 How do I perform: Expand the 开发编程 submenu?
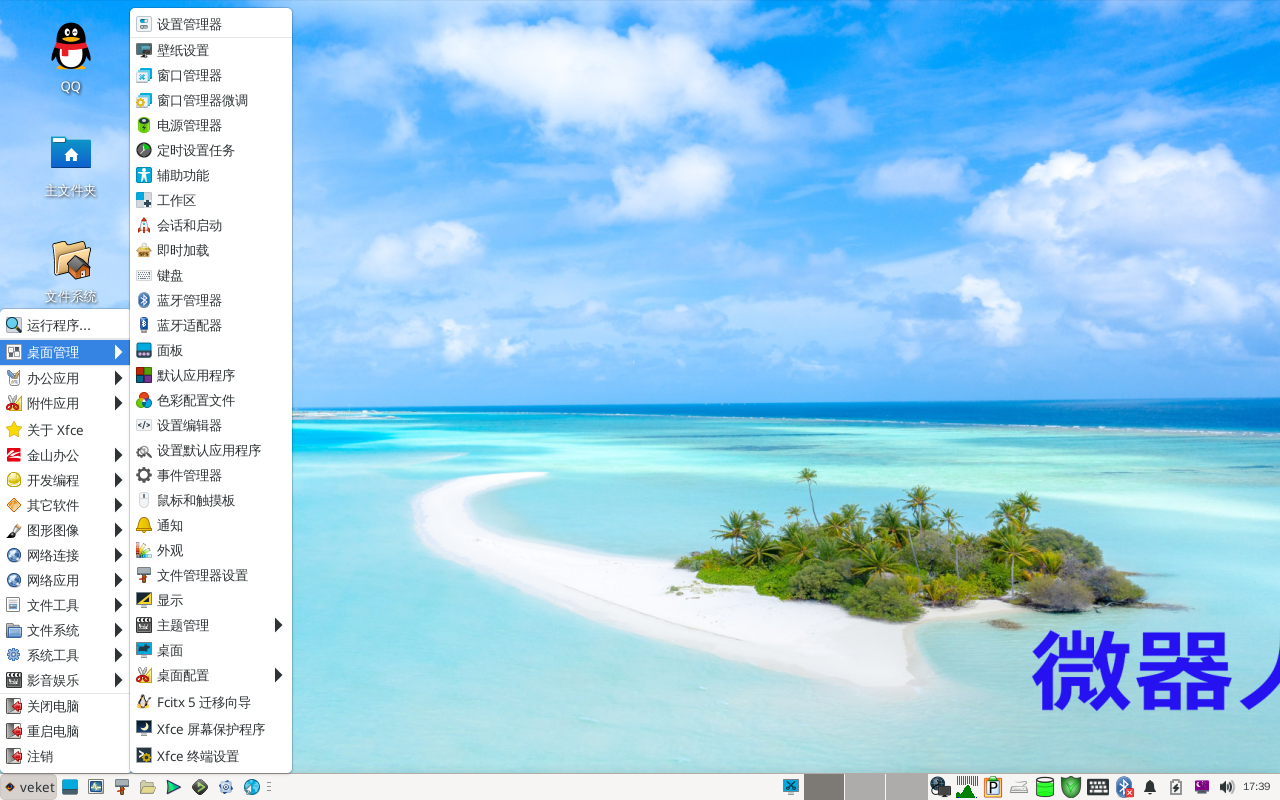click(66, 480)
